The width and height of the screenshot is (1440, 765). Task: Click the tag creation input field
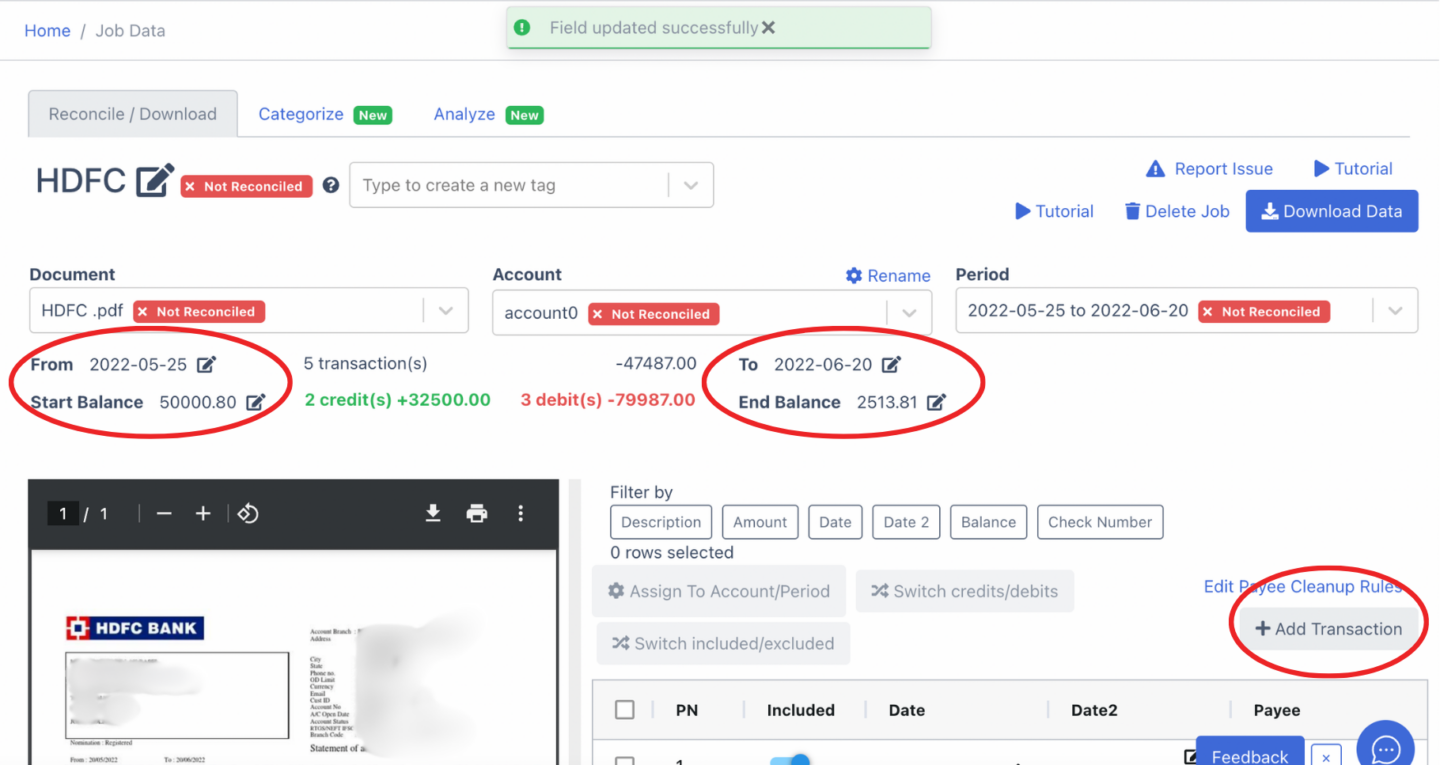(509, 185)
